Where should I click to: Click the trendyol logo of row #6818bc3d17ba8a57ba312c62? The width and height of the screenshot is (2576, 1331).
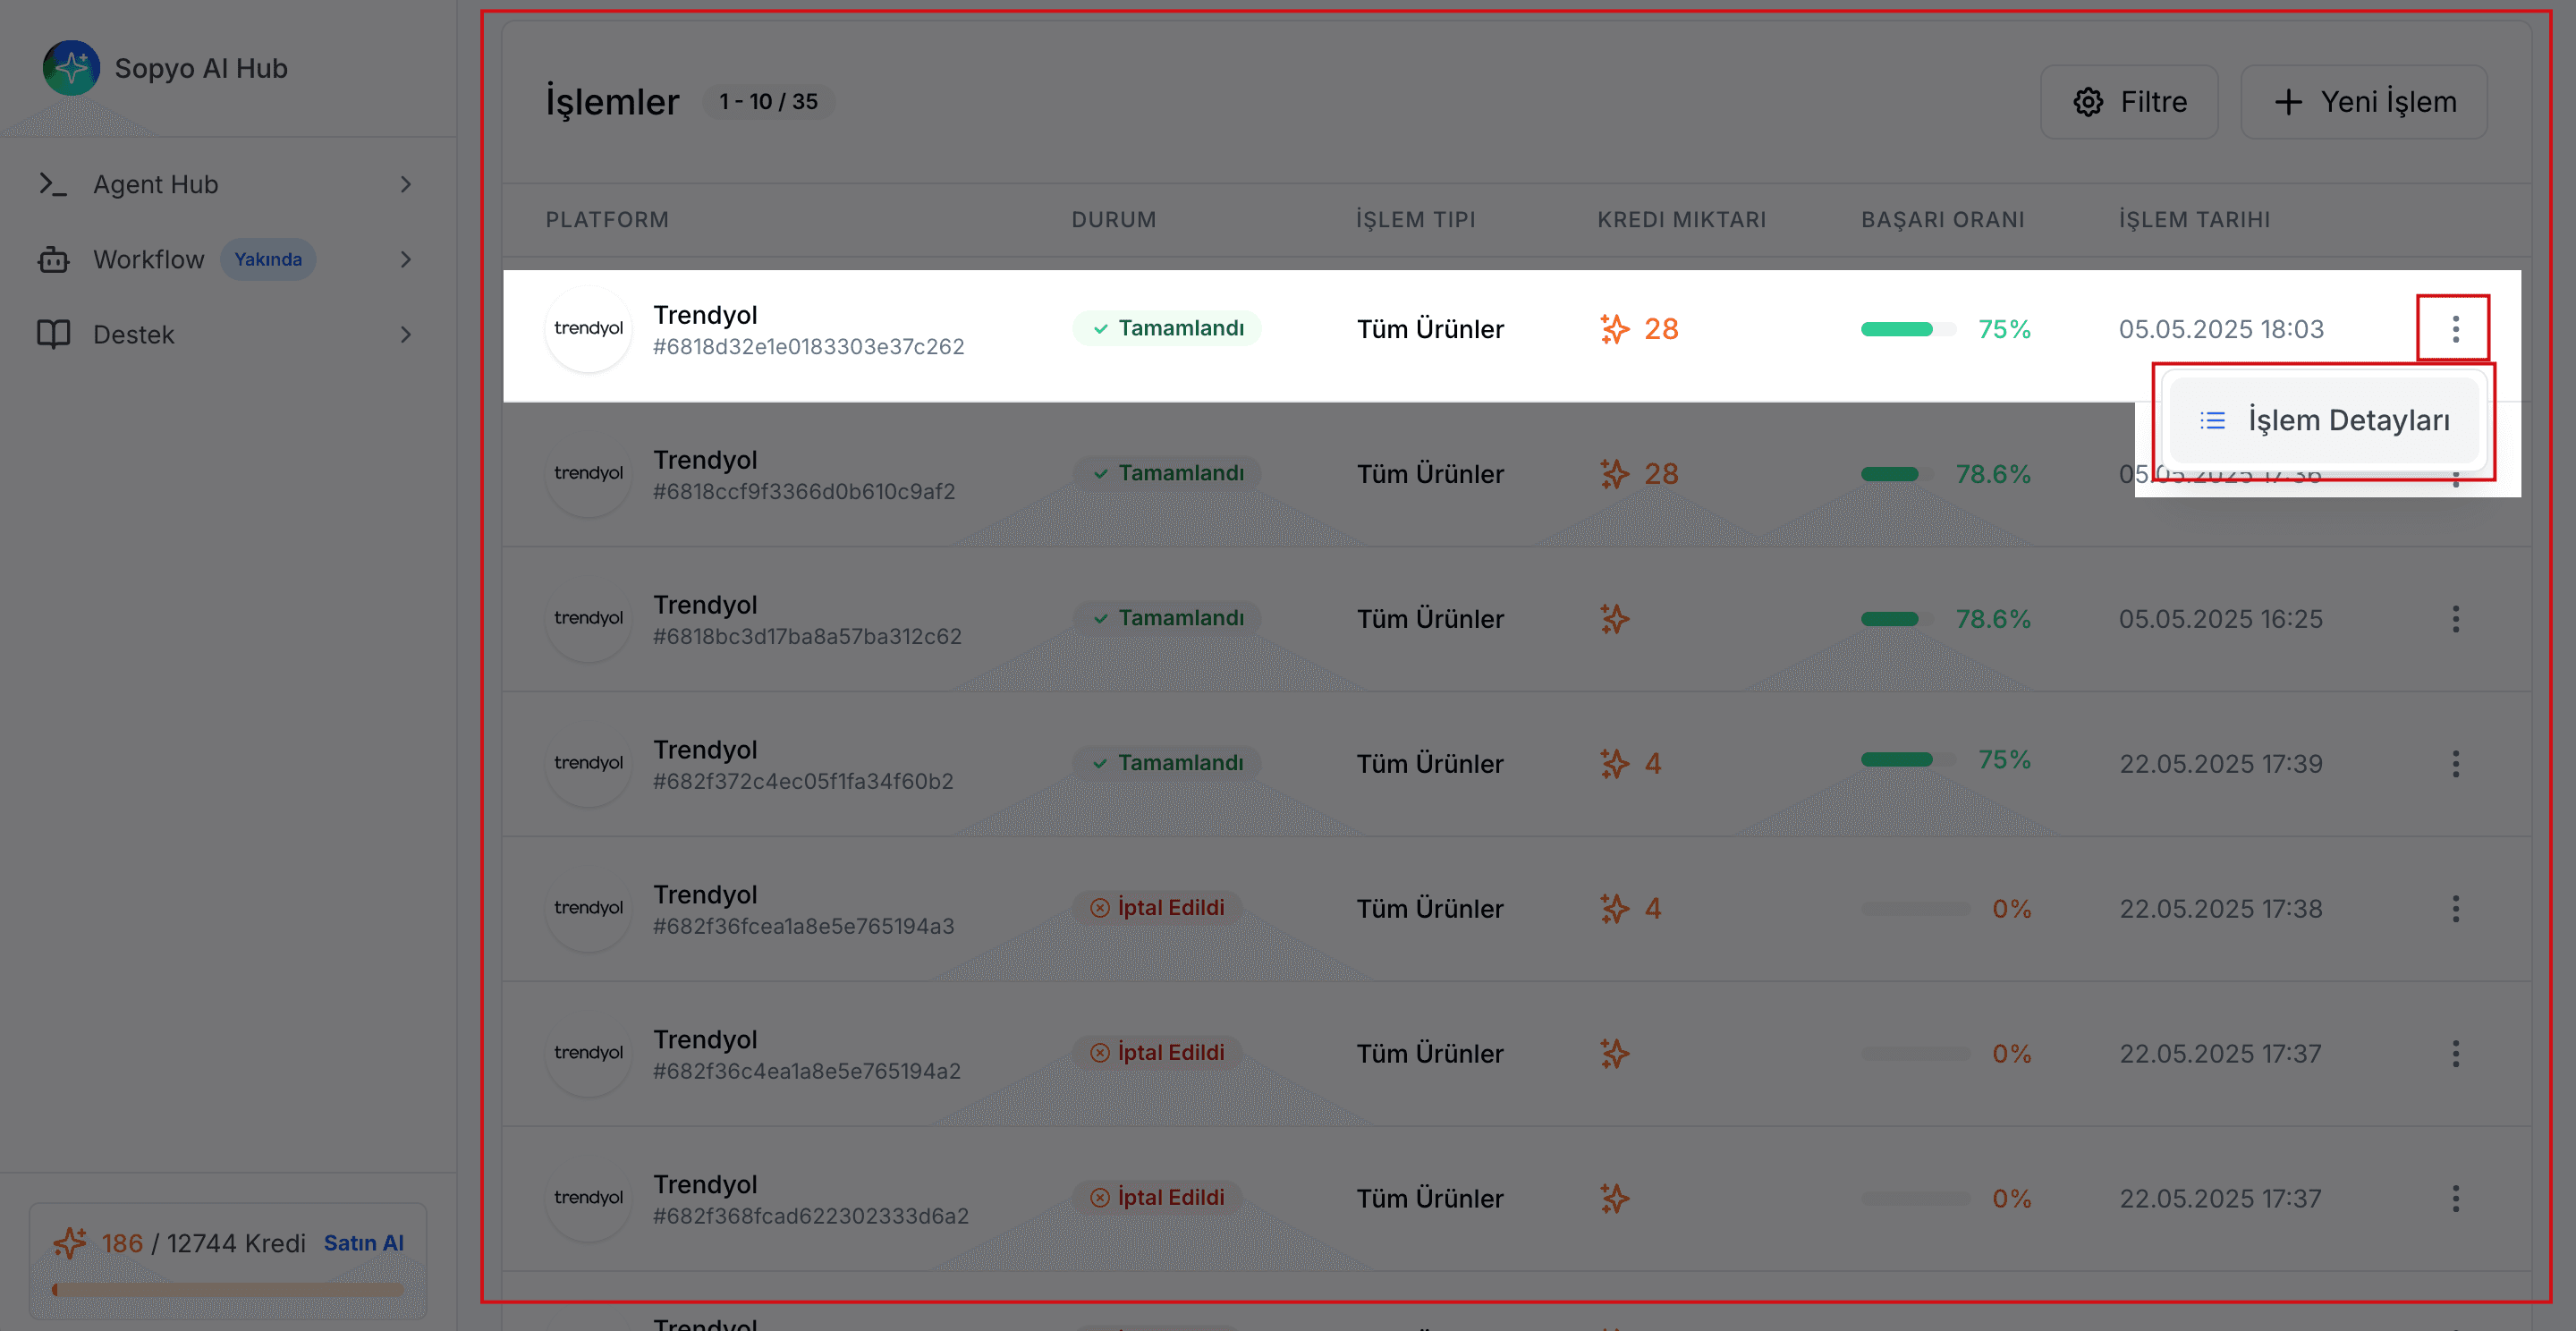[x=588, y=619]
